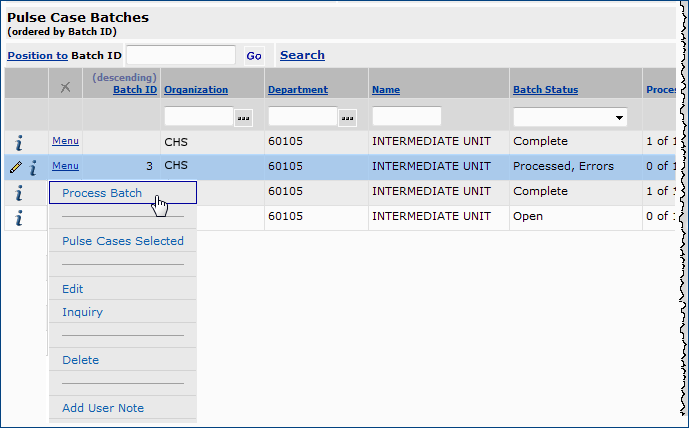The width and height of the screenshot is (689, 428).
Task: Expand the Batch Status filter dropdown
Action: pyautogui.click(x=620, y=117)
